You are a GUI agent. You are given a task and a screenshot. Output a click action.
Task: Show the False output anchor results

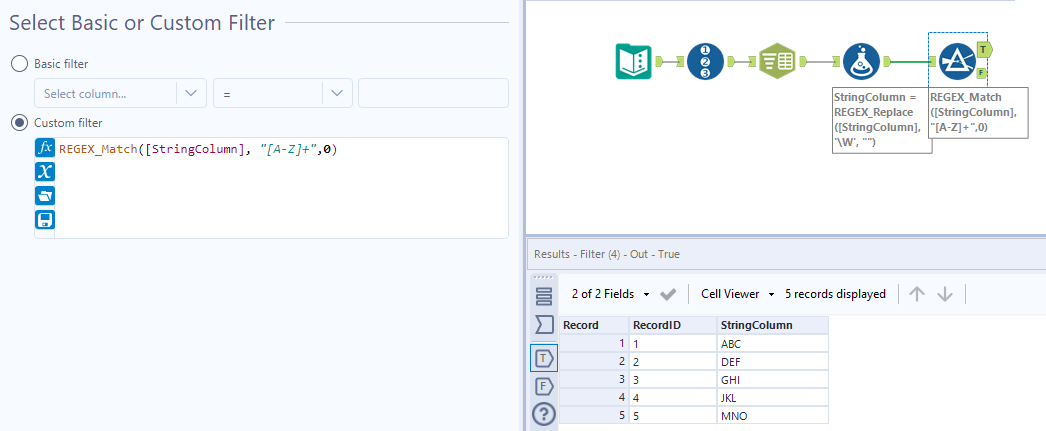544,386
